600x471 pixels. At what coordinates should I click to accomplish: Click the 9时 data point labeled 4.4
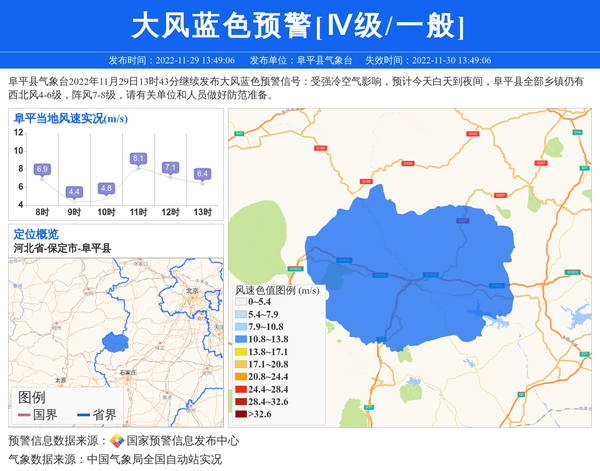tap(74, 192)
